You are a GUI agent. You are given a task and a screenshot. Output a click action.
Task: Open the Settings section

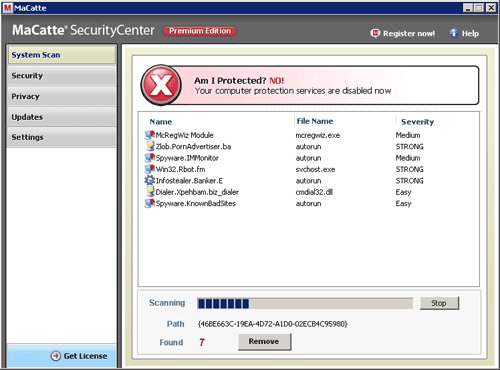62,137
